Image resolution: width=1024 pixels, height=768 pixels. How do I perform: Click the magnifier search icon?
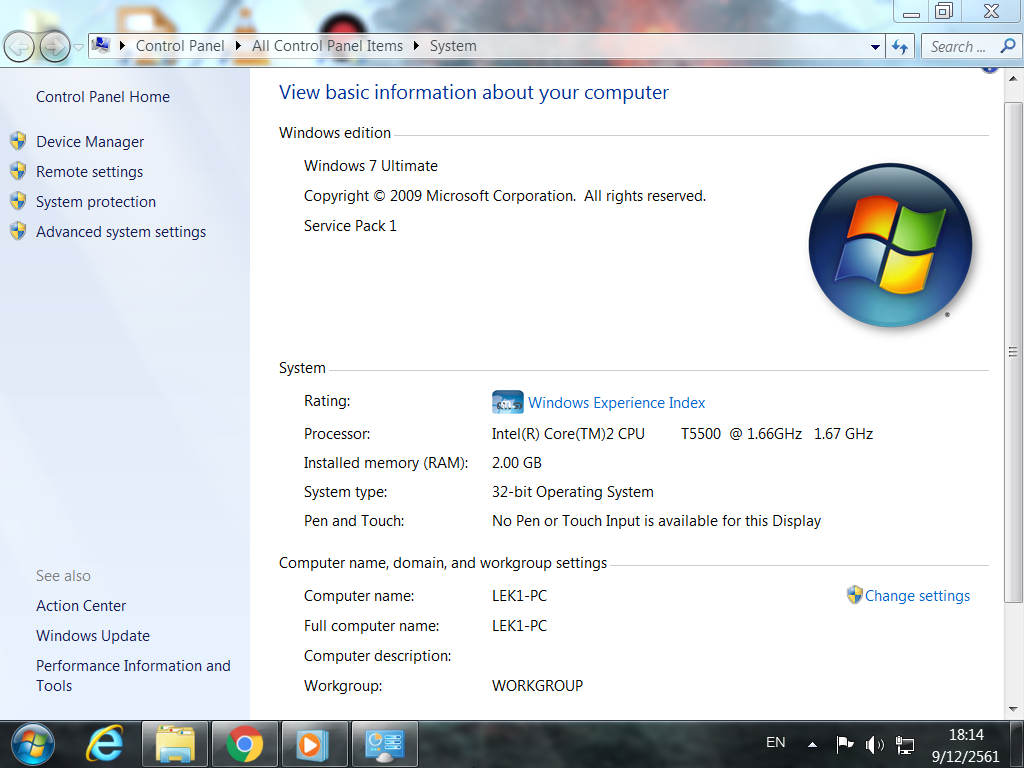1008,46
